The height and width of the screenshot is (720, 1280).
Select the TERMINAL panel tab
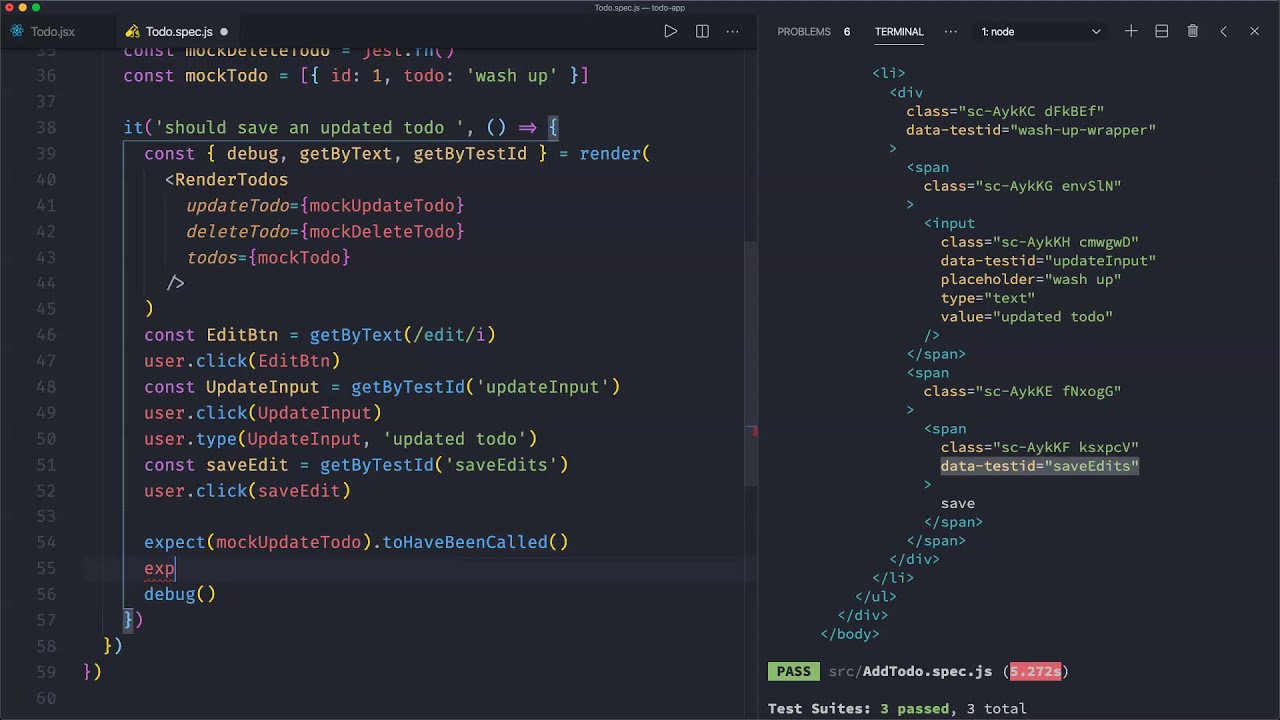click(899, 31)
